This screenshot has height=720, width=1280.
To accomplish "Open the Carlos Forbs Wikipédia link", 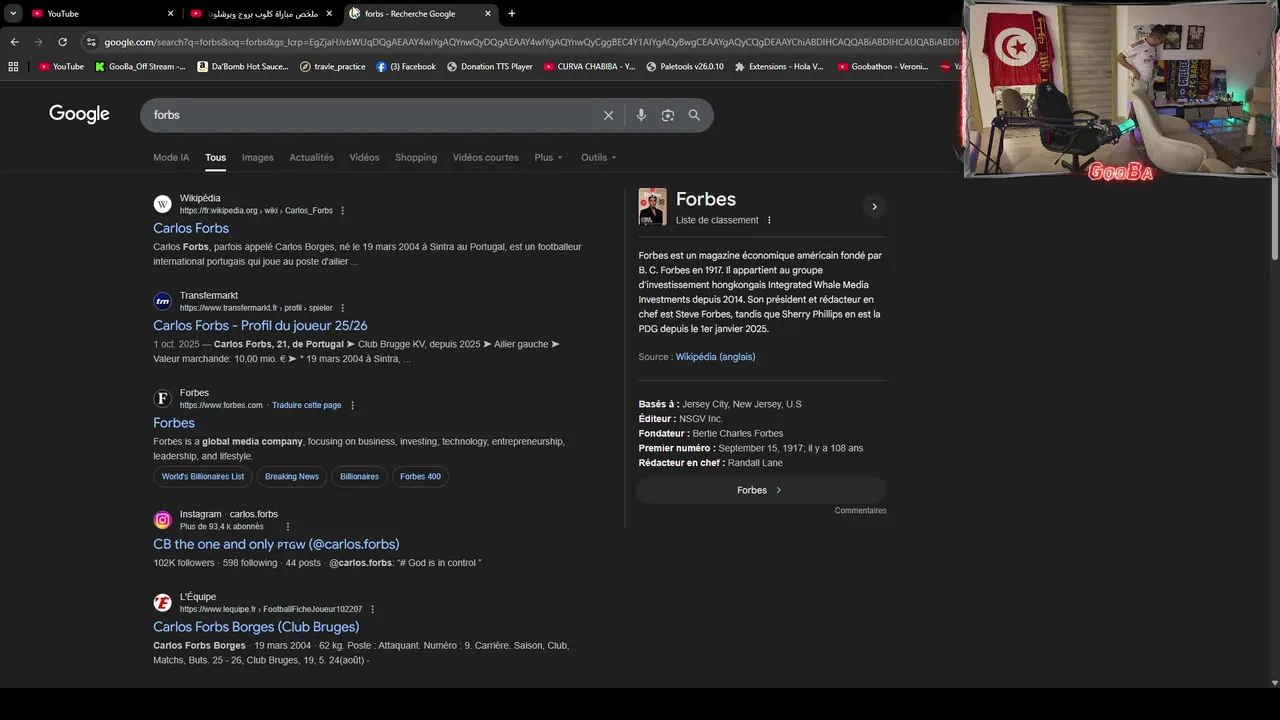I will pyautogui.click(x=191, y=228).
